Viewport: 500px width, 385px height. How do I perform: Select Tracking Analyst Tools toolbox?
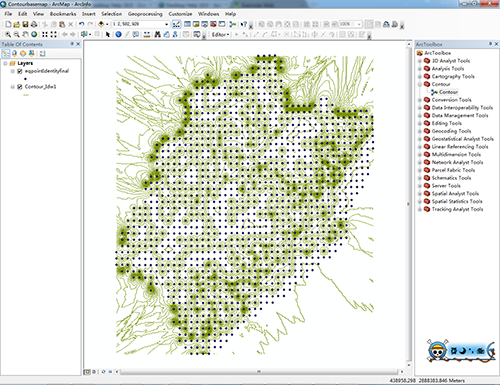coord(457,209)
